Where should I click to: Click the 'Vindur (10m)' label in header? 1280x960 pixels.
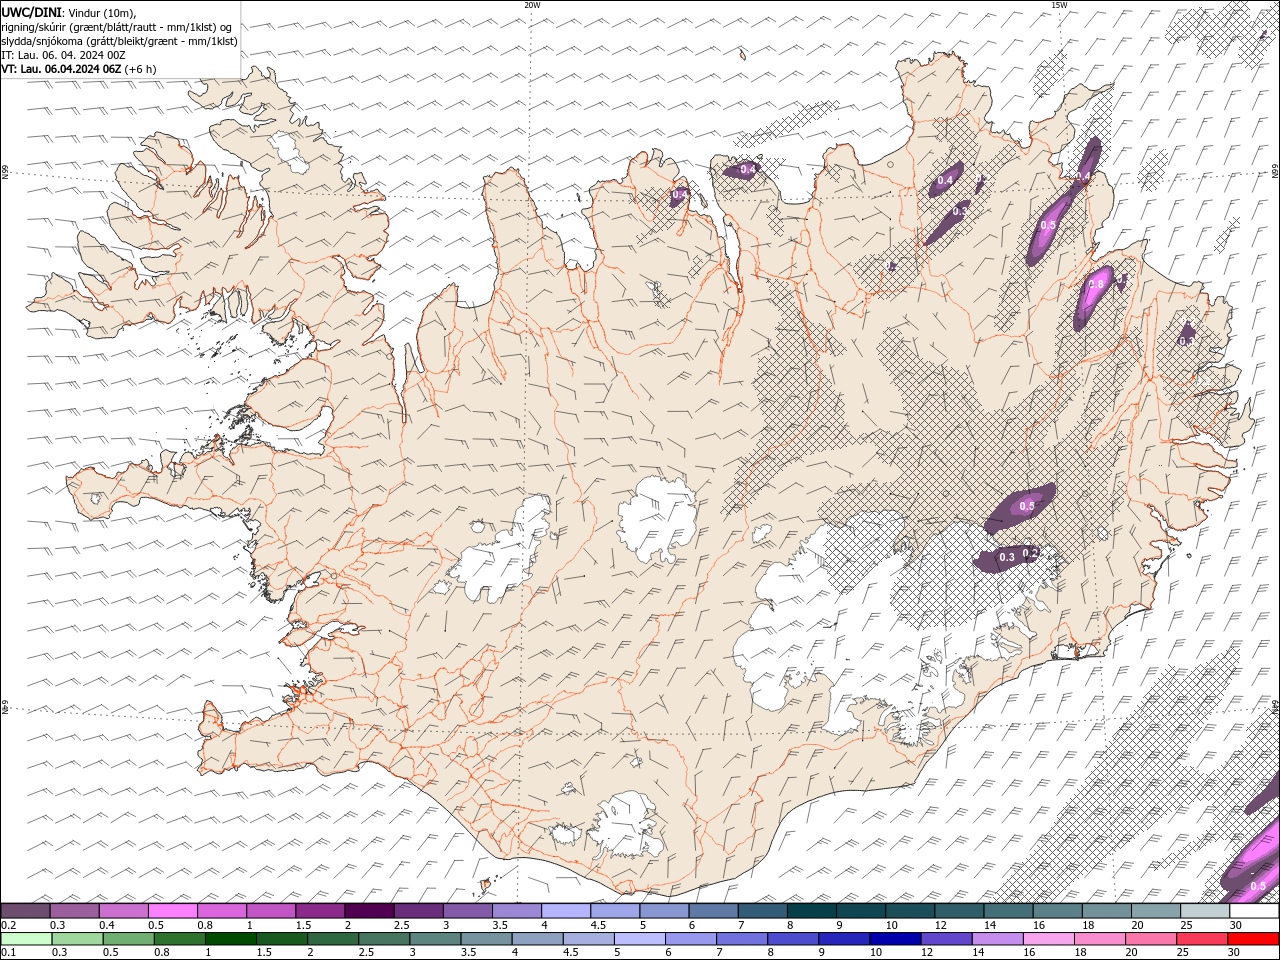pos(103,12)
